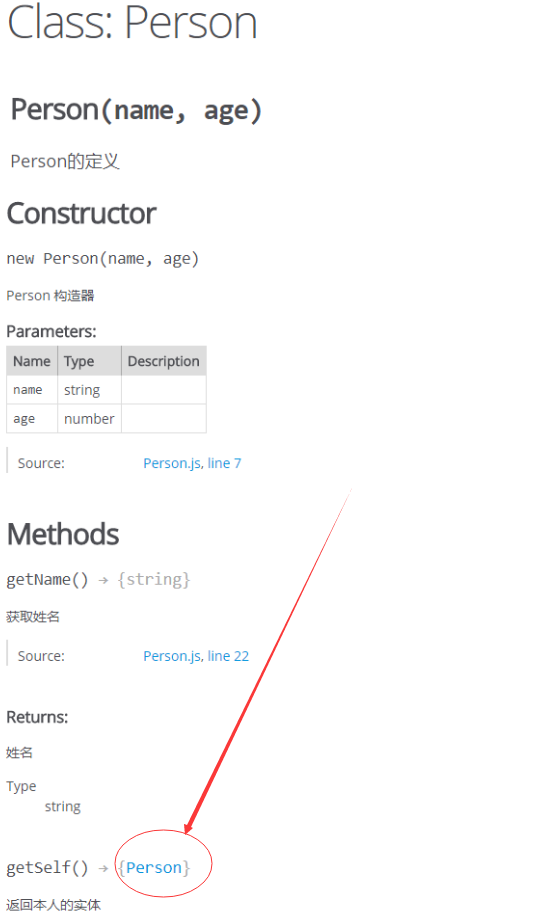
Task: Select the "name" parameter cell
Action: (x=32, y=390)
